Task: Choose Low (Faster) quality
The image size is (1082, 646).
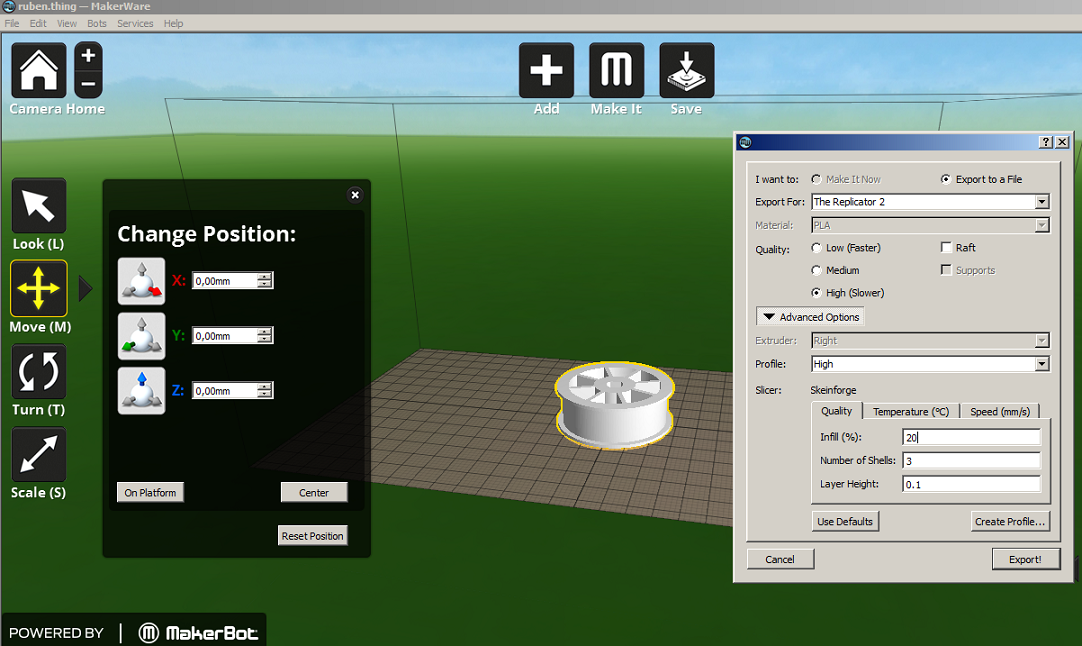Action: [x=816, y=248]
